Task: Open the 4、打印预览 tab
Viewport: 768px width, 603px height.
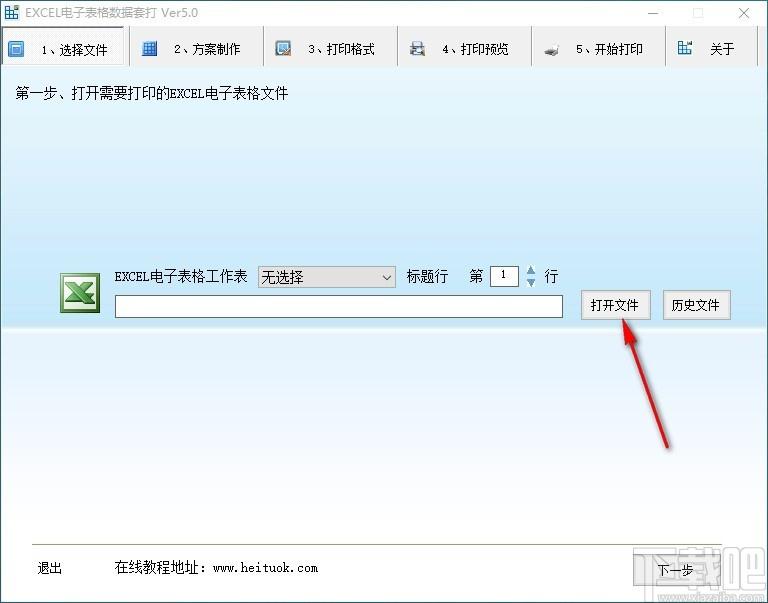Action: pyautogui.click(x=465, y=47)
